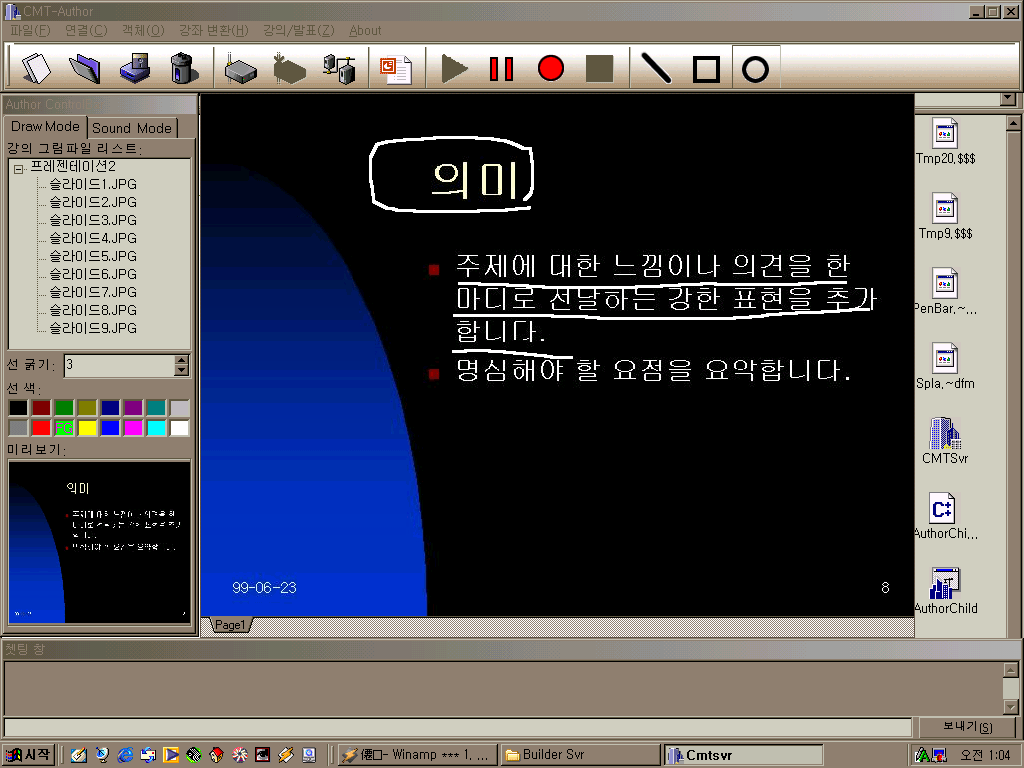Screen dimensions: 1024x768
Task: Select the Rectangle drawing tool
Action: [706, 68]
